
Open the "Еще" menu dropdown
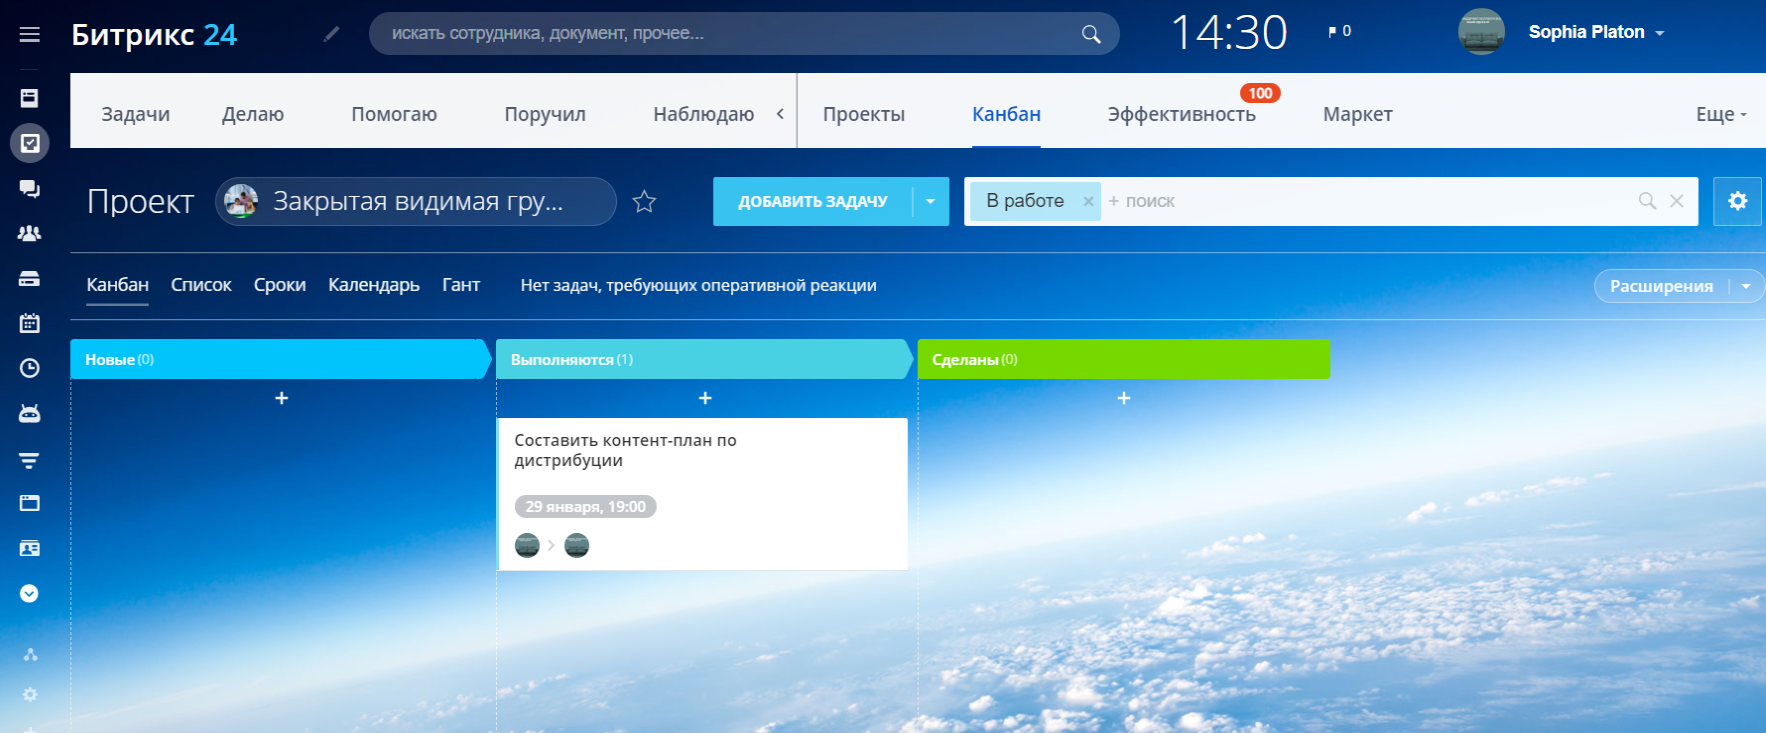(x=1721, y=114)
